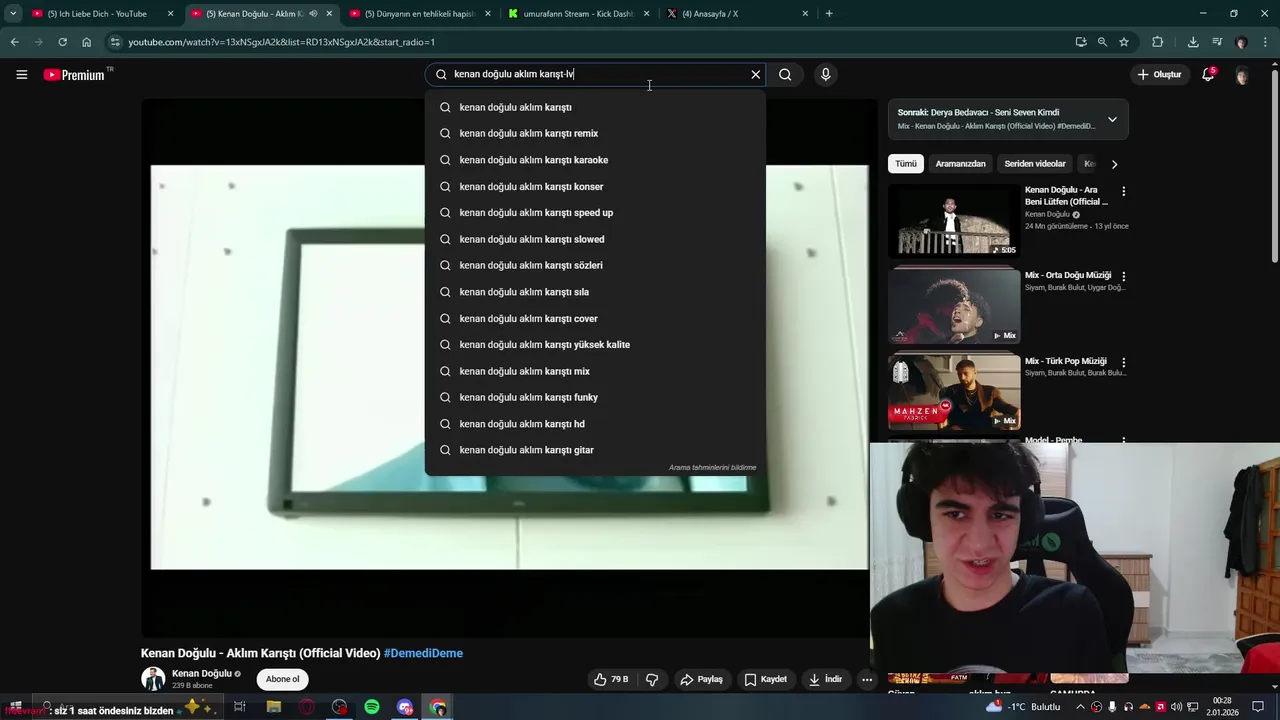The width and height of the screenshot is (1280, 720).
Task: Go back with browser back arrow
Action: [x=14, y=42]
